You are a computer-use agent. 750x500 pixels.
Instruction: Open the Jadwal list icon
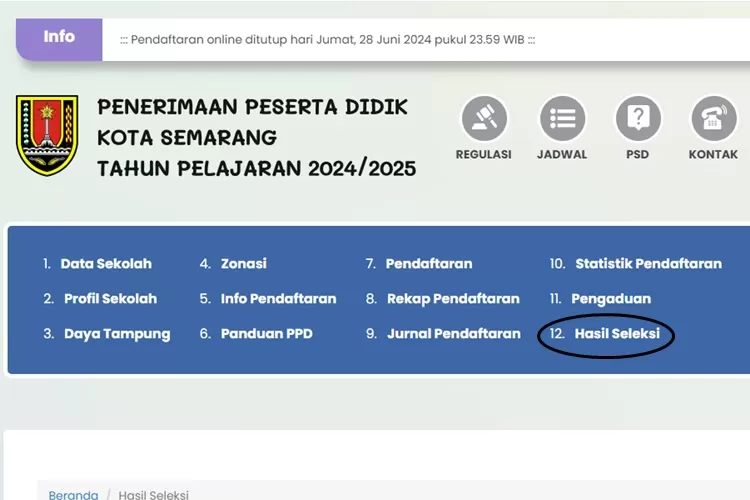[x=562, y=118]
